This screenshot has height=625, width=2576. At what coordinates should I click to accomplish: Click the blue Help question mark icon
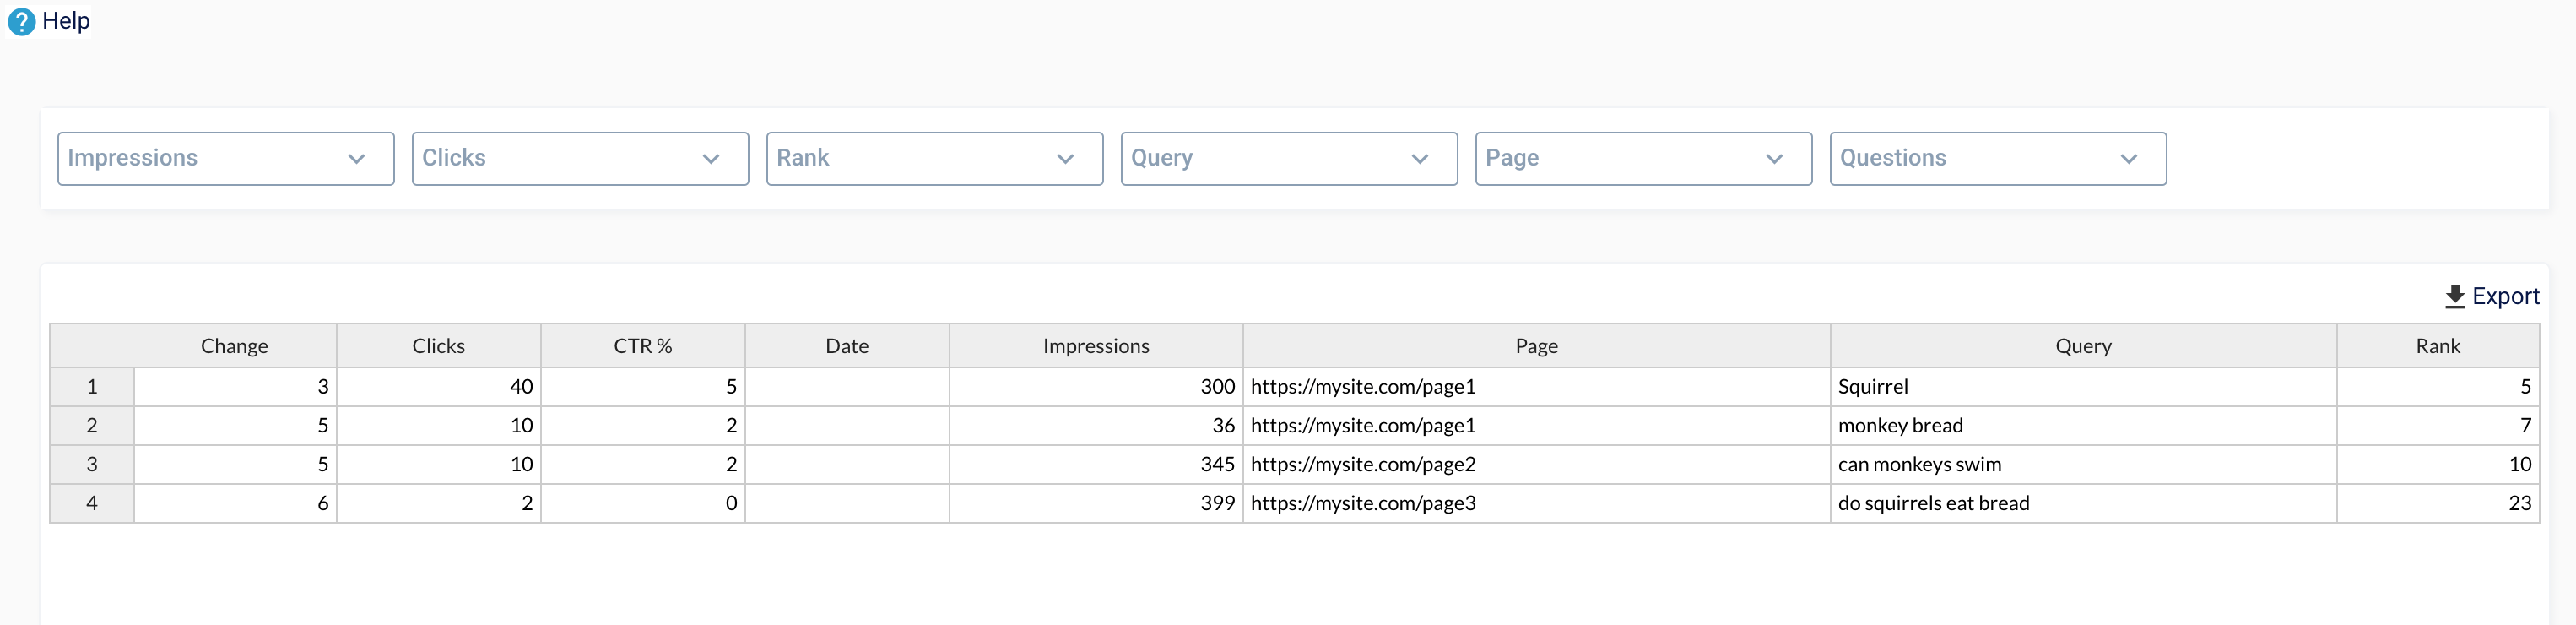21,21
